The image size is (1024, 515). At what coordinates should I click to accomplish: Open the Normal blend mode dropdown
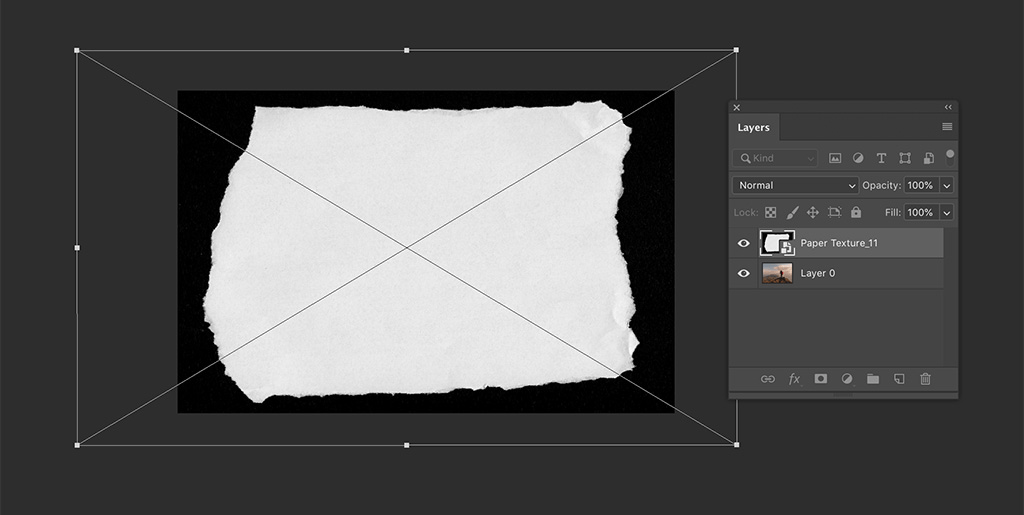[x=795, y=185]
